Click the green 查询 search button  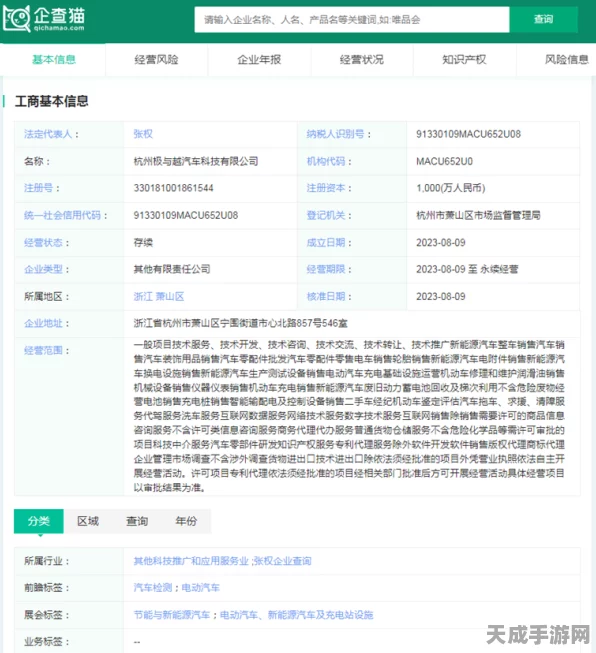click(544, 19)
